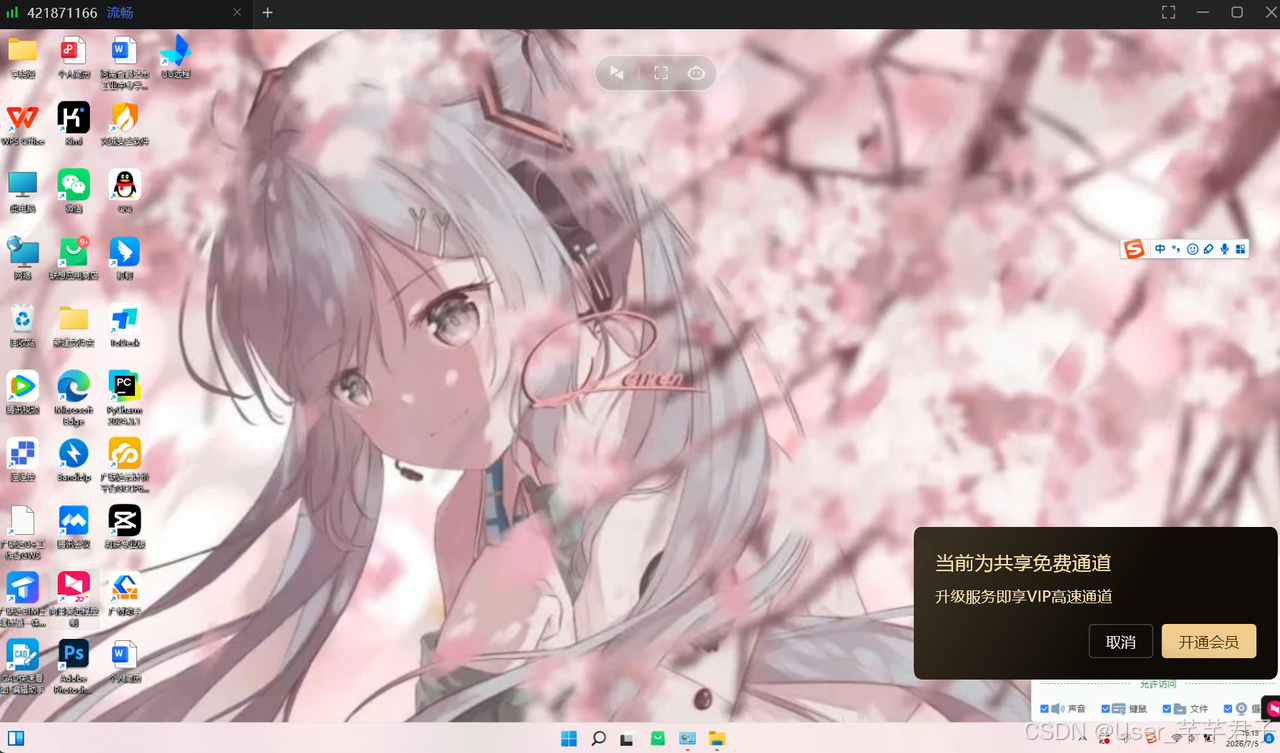Open the Adobe Photoshop desktop shortcut

(73, 666)
